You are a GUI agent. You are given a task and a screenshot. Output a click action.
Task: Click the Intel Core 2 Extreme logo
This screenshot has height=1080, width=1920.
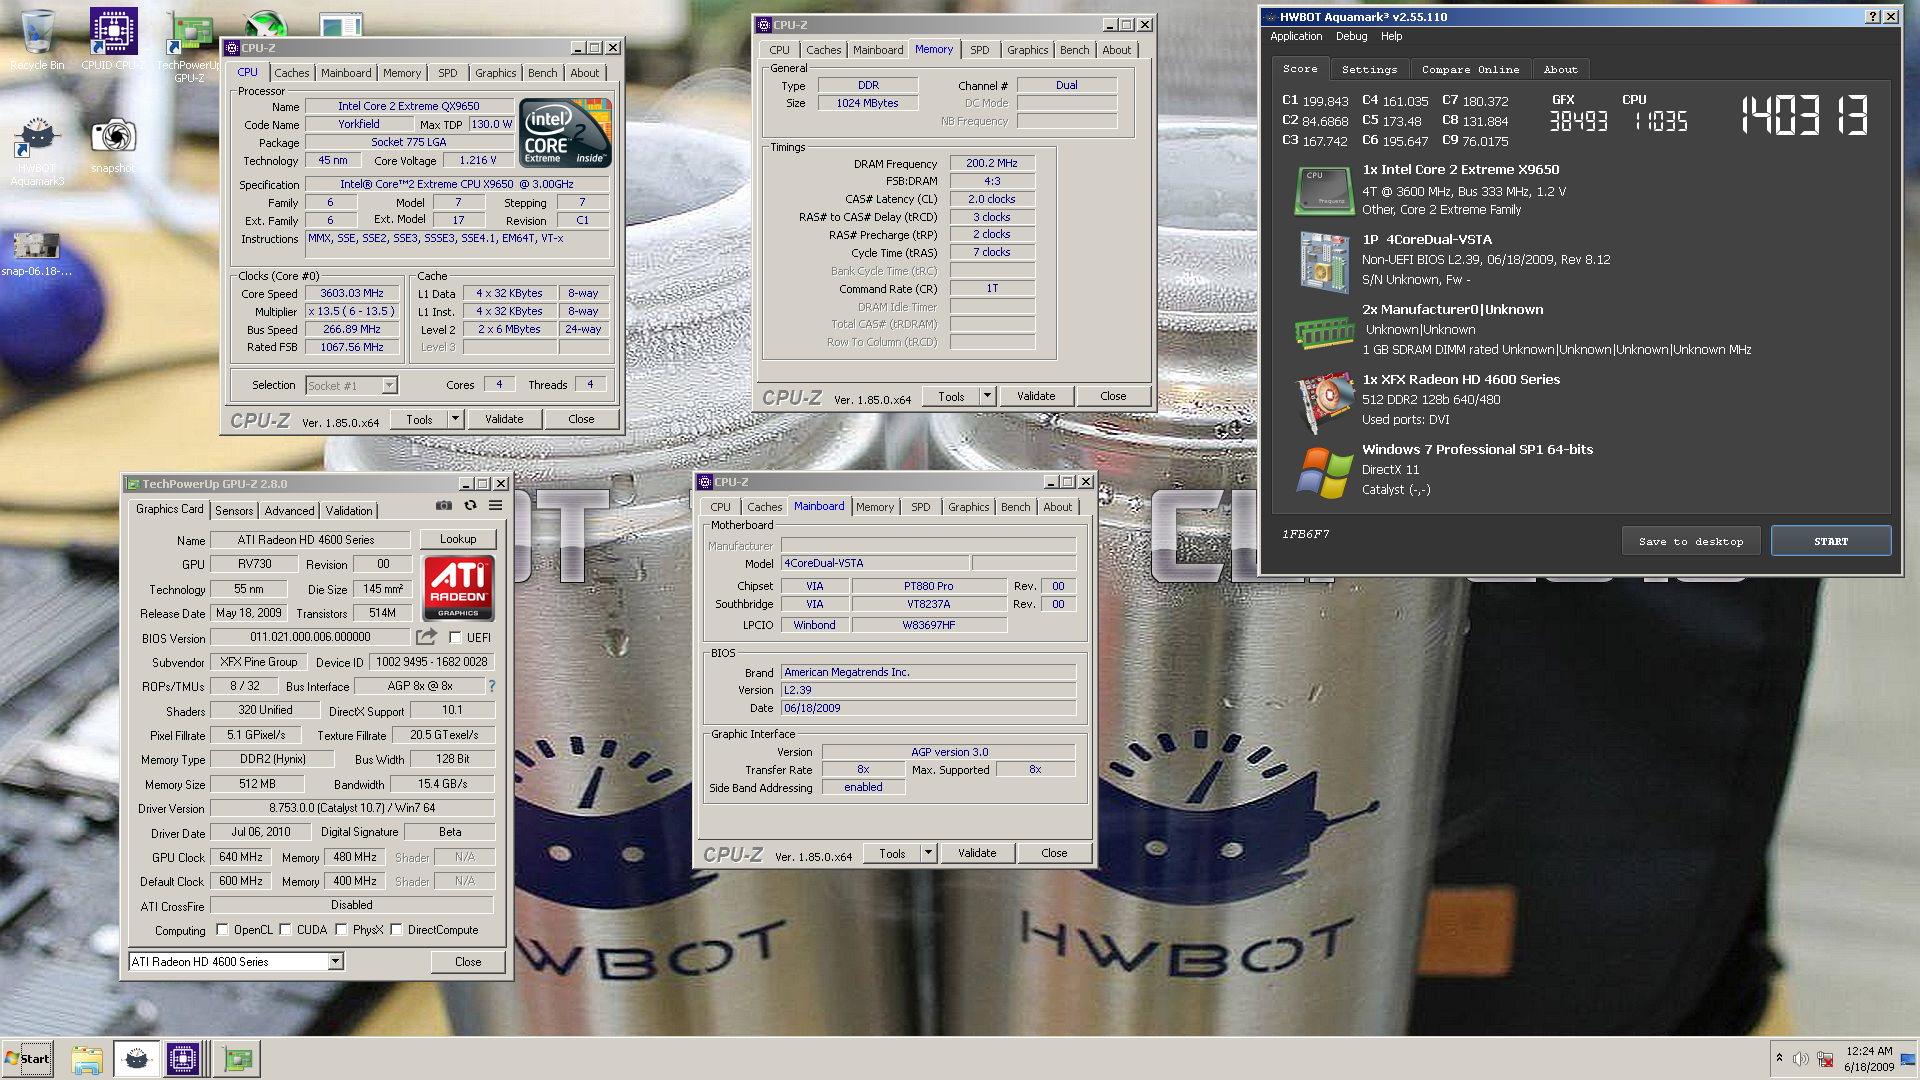click(x=565, y=132)
